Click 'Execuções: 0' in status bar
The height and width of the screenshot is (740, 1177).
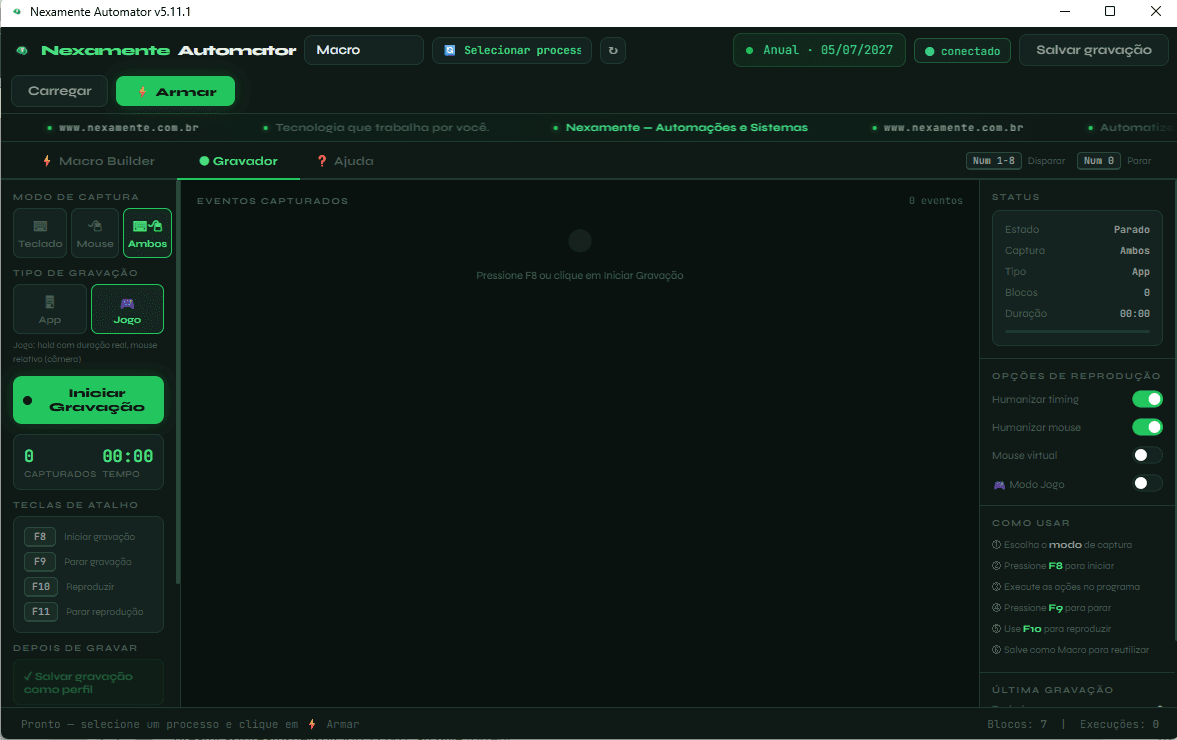tap(1119, 724)
